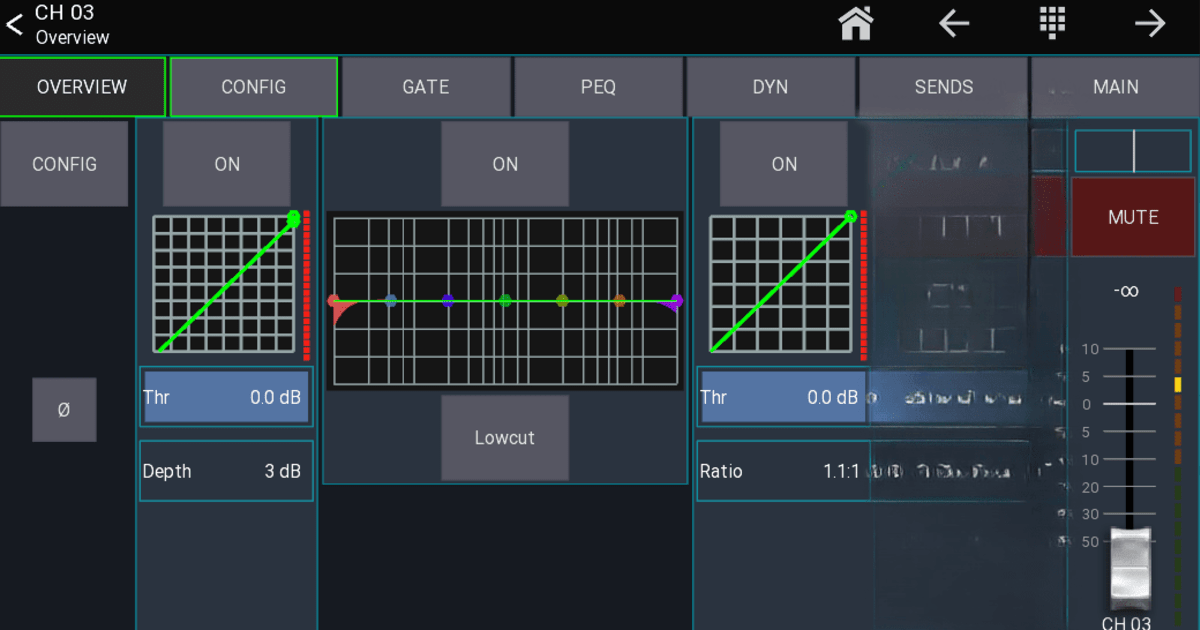
Task: Go back using the left arrow icon
Action: [x=954, y=23]
